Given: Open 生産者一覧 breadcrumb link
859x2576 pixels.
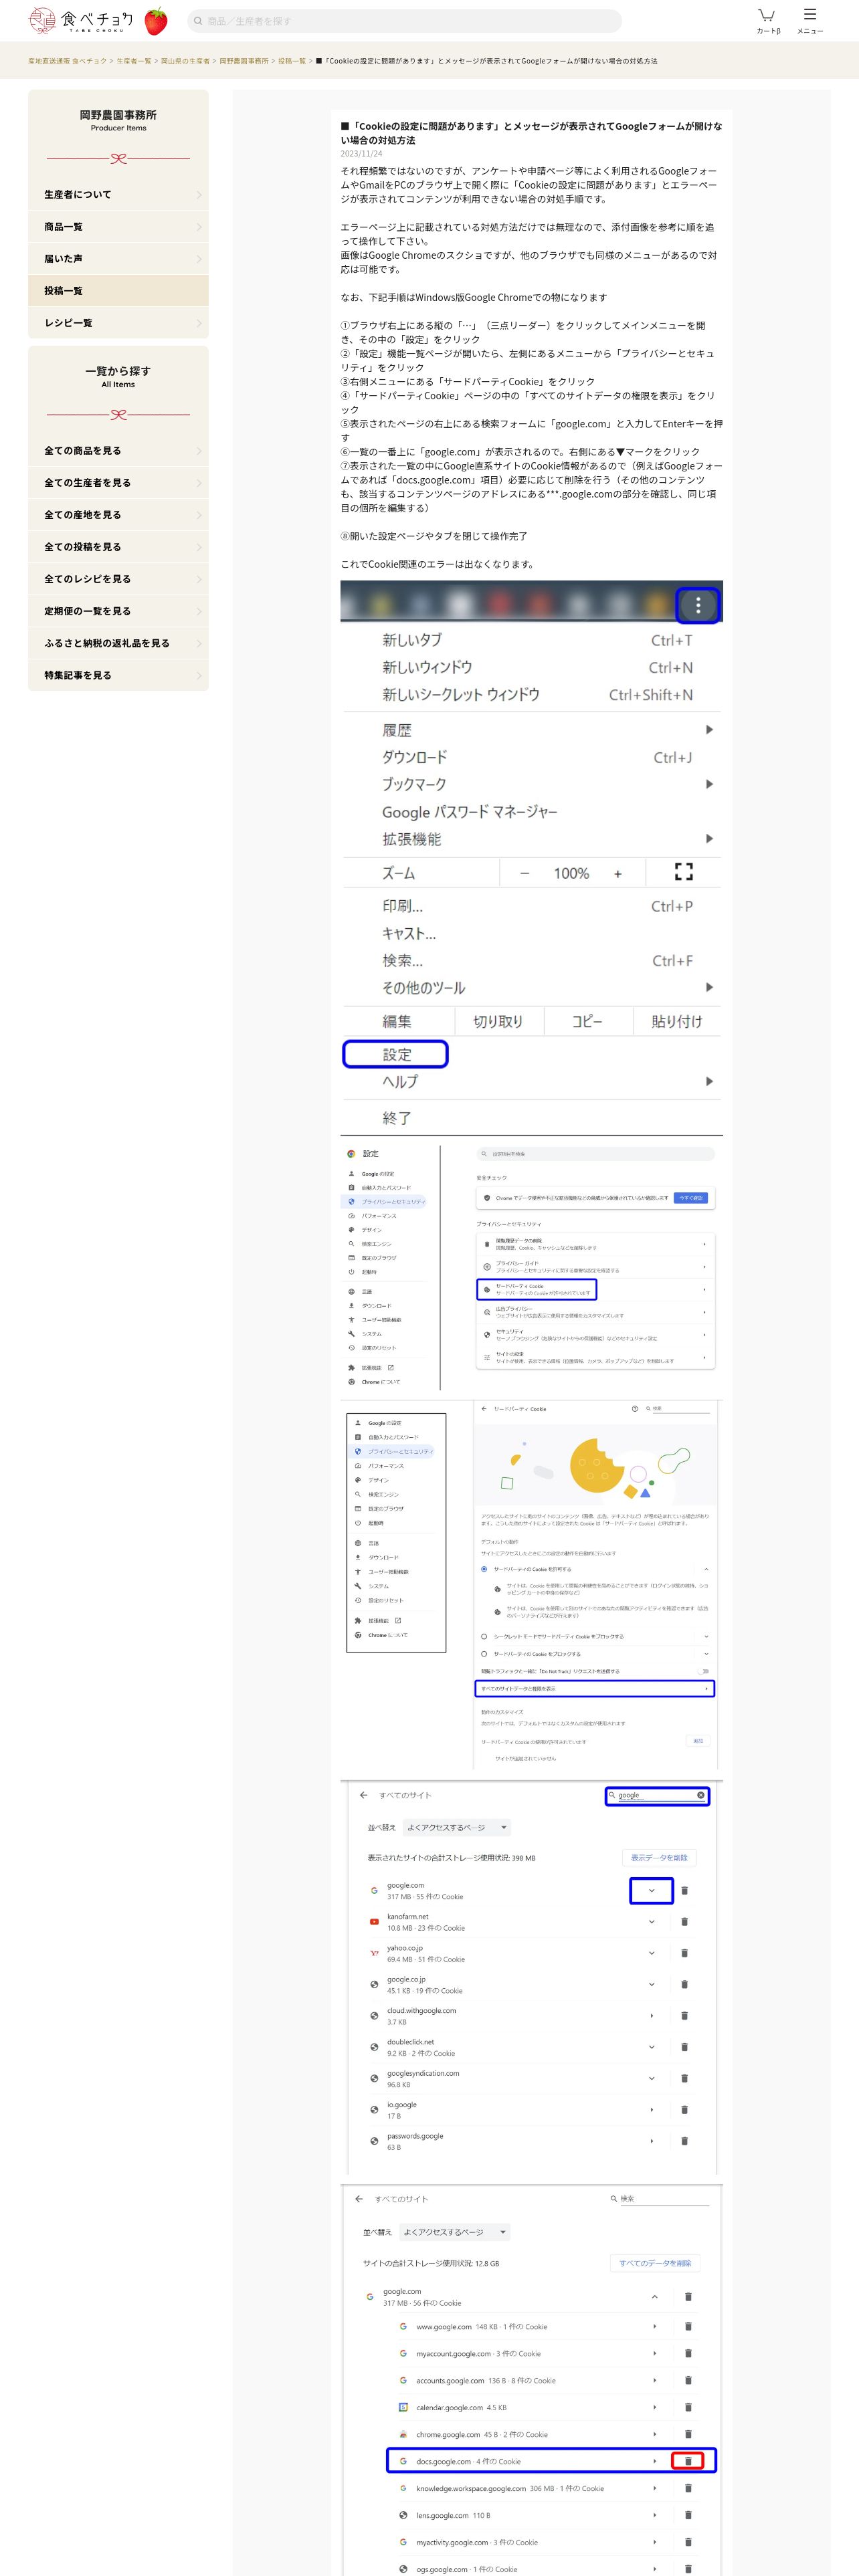Looking at the screenshot, I should [134, 61].
